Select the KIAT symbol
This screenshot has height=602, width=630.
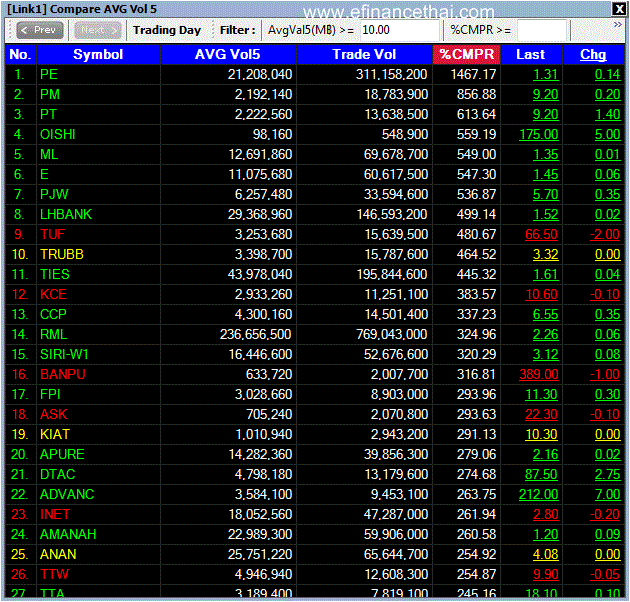[55, 434]
